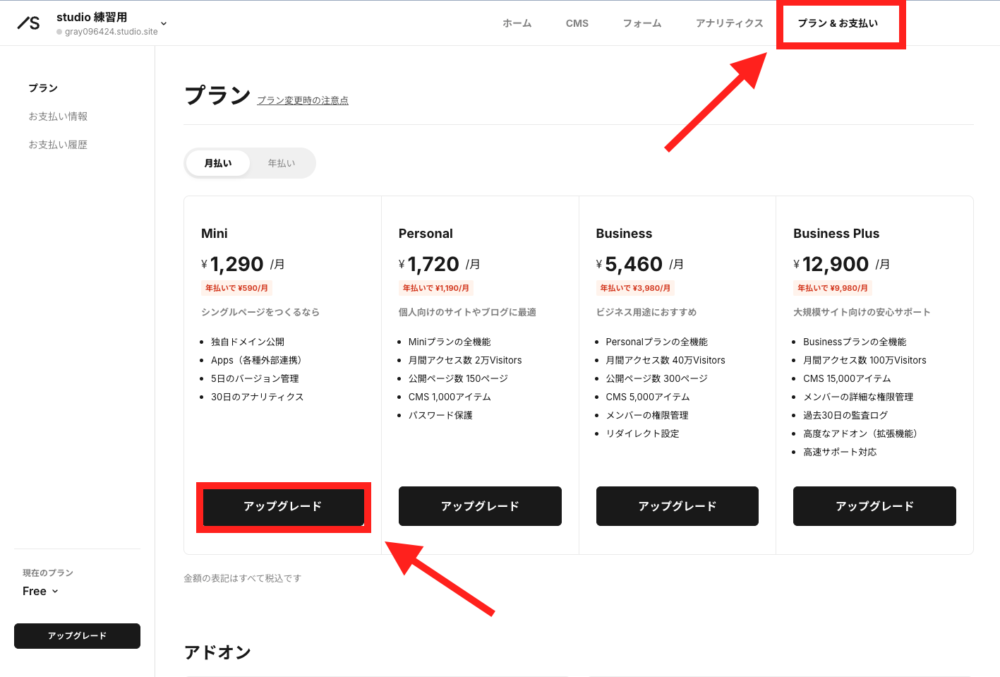Upgrade to the Mini plan
This screenshot has height=677, width=1000.
(x=283, y=506)
